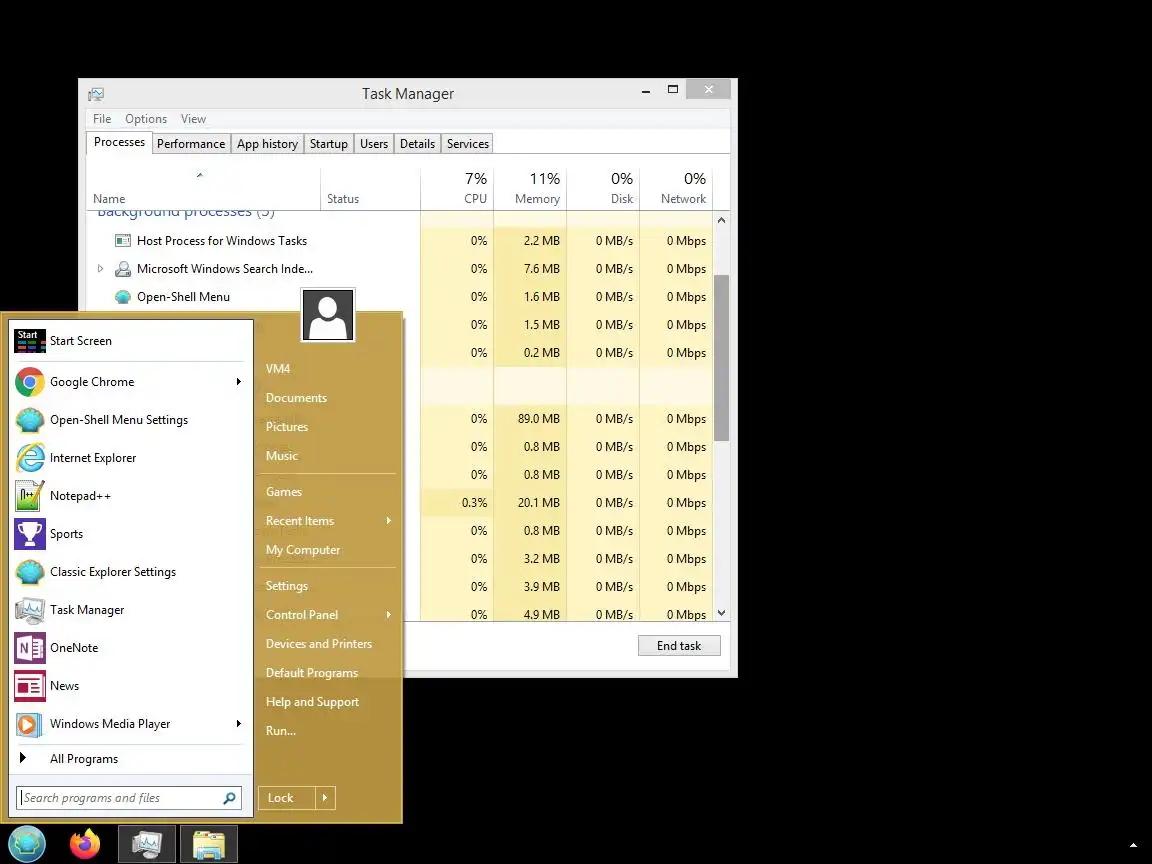Click Microsoft Windows Search Indexer icon
This screenshot has width=1152, height=864.
[123, 269]
